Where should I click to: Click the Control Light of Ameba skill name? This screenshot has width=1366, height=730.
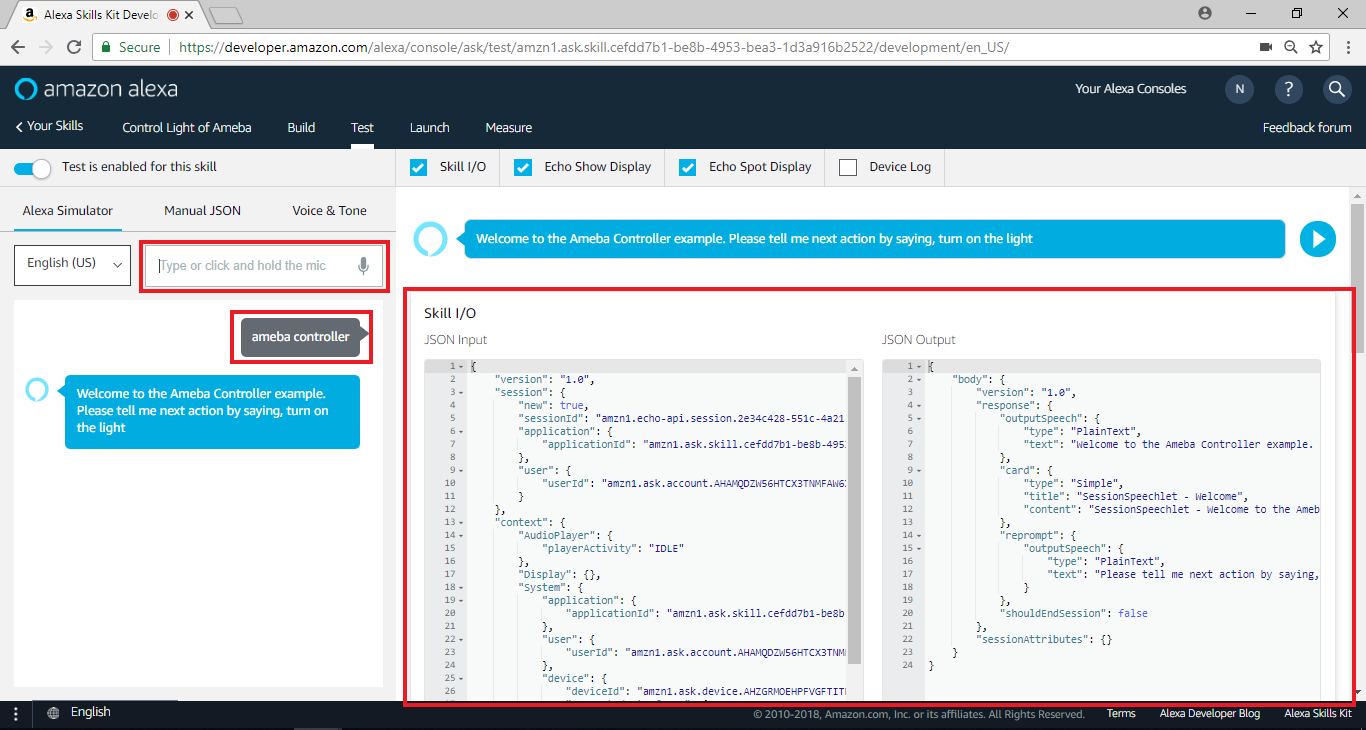[187, 128]
